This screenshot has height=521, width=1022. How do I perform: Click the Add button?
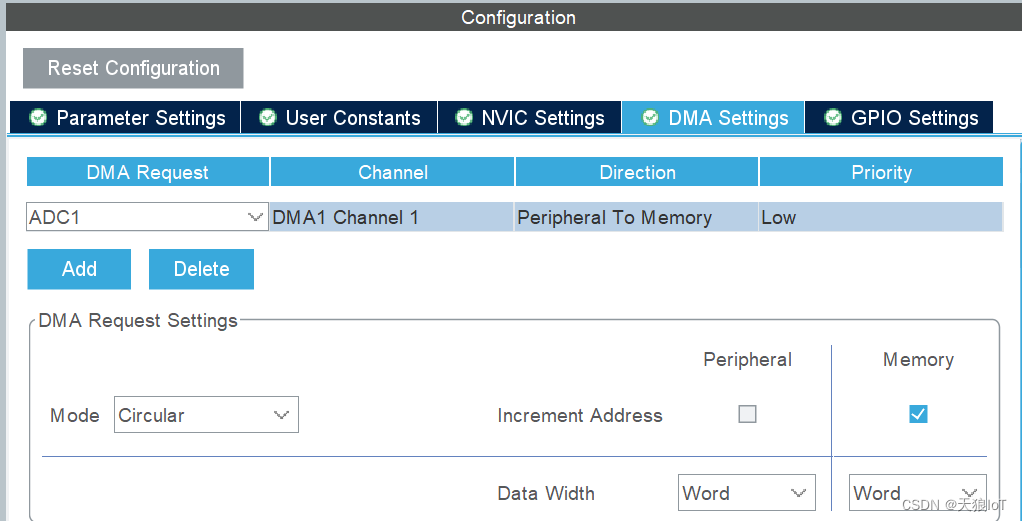point(79,269)
